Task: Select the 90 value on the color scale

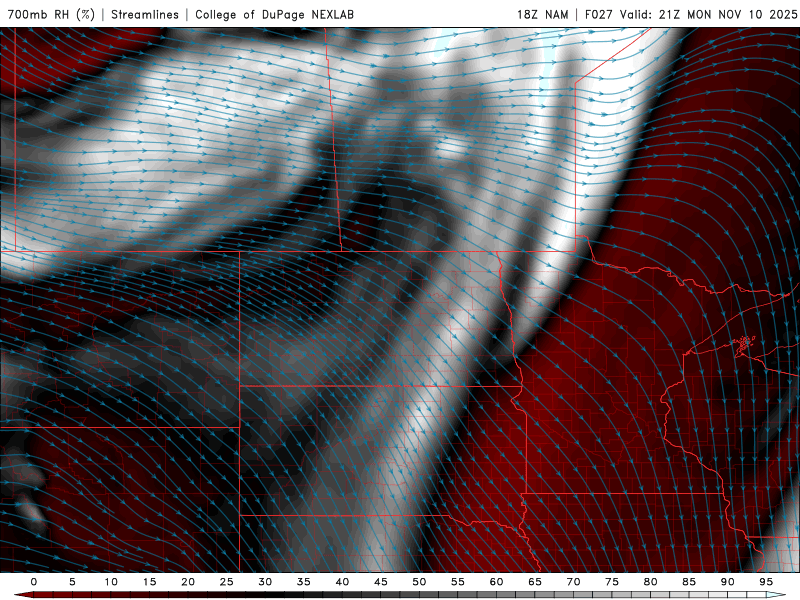Action: click(728, 582)
